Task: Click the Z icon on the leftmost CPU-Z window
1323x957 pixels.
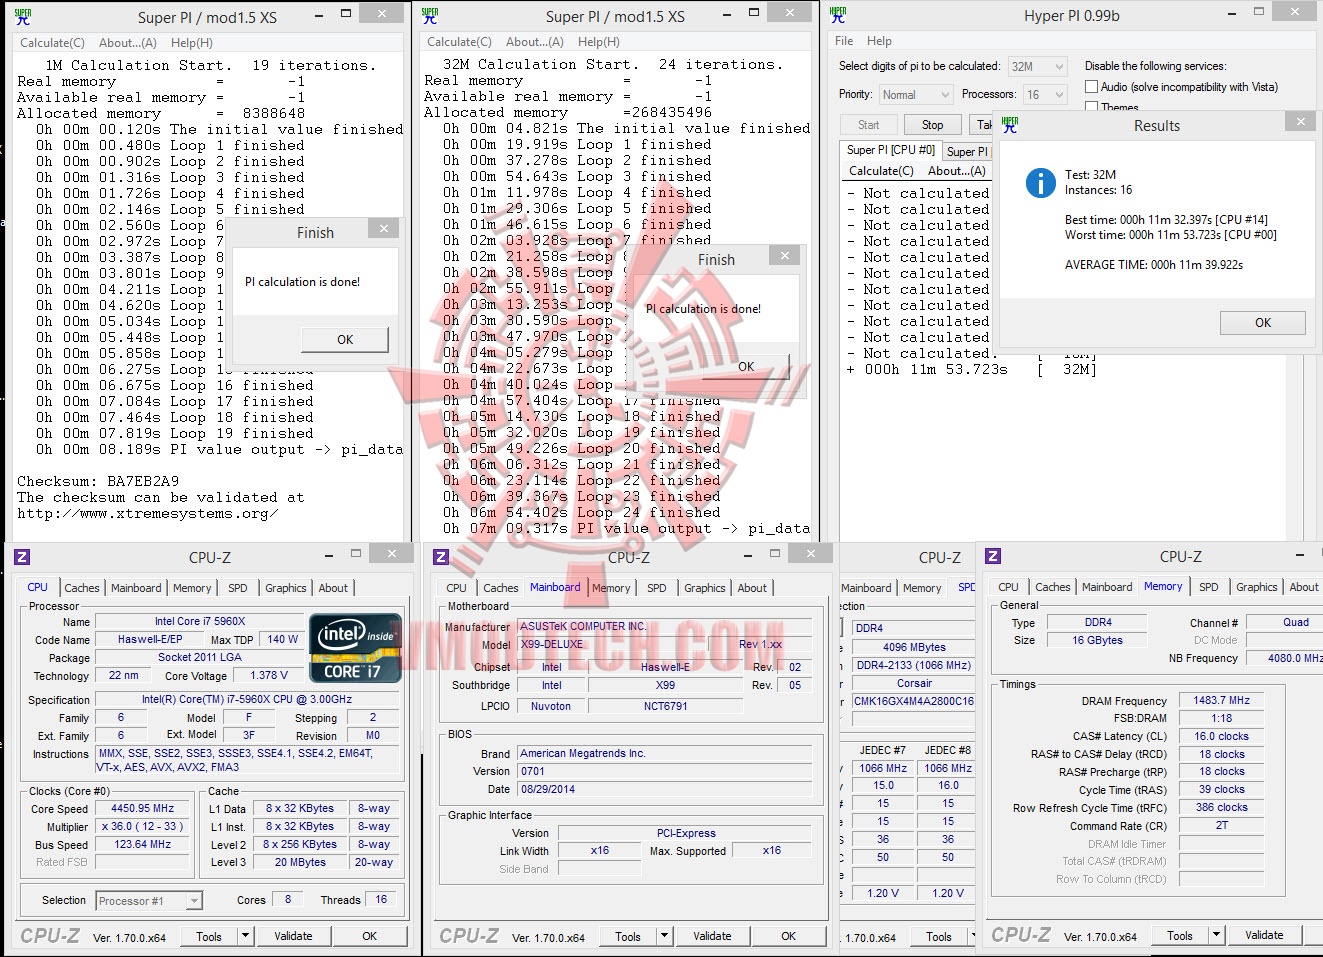Action: (x=22, y=556)
